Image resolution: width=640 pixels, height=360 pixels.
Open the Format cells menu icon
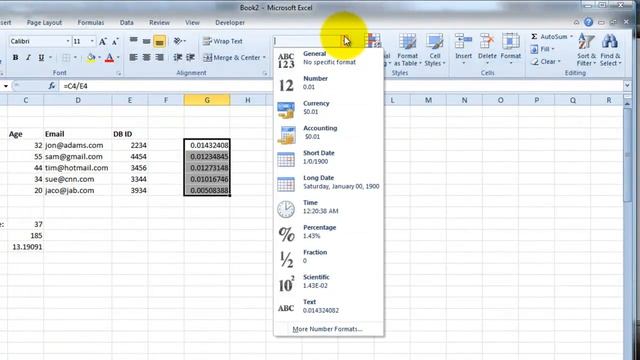point(511,42)
